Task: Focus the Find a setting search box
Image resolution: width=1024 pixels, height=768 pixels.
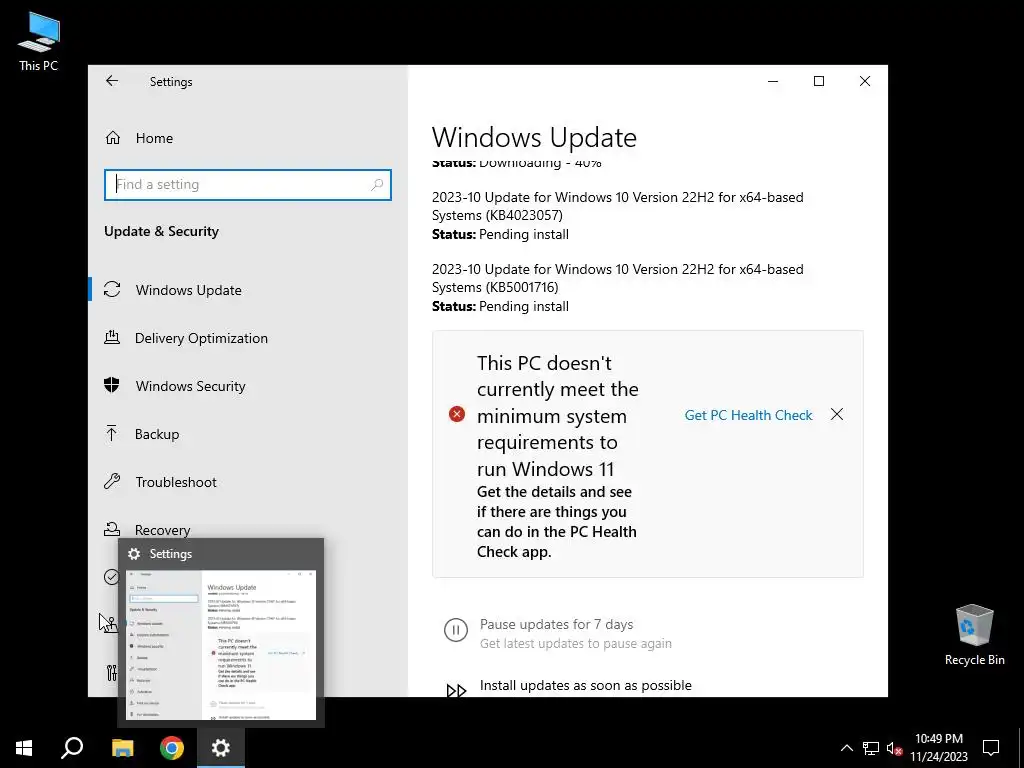Action: 248,185
